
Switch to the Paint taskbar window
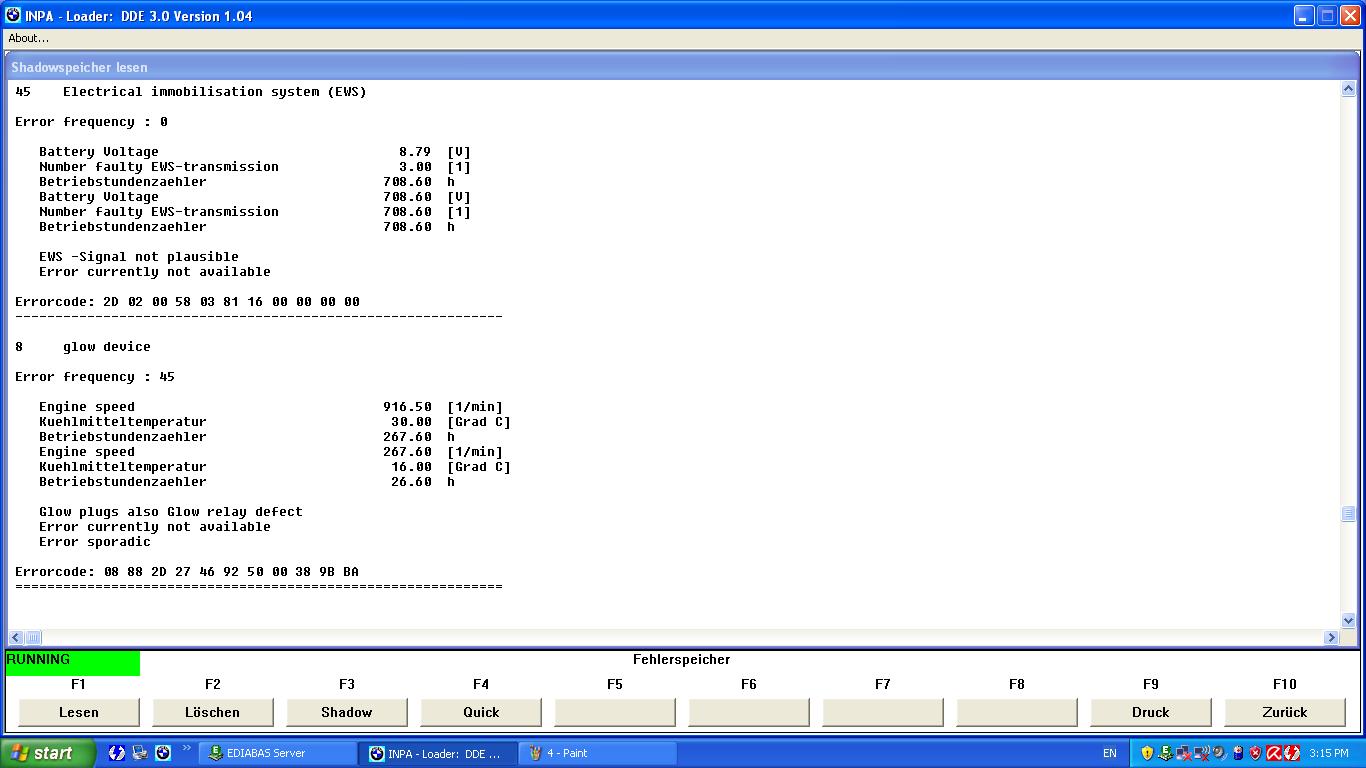coord(598,753)
